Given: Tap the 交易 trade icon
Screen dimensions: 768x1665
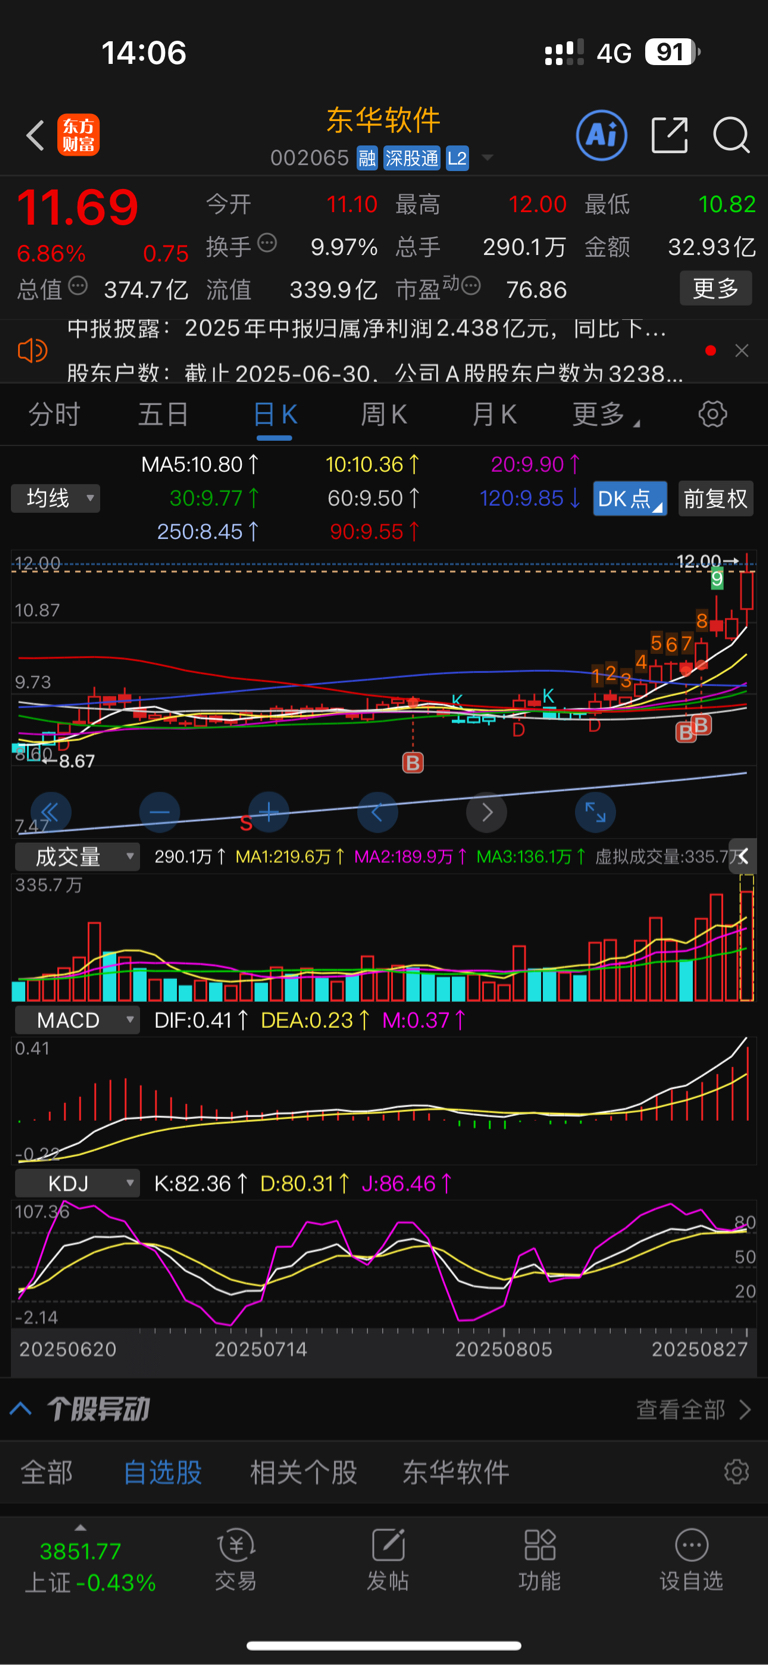Looking at the screenshot, I should 236,1560.
